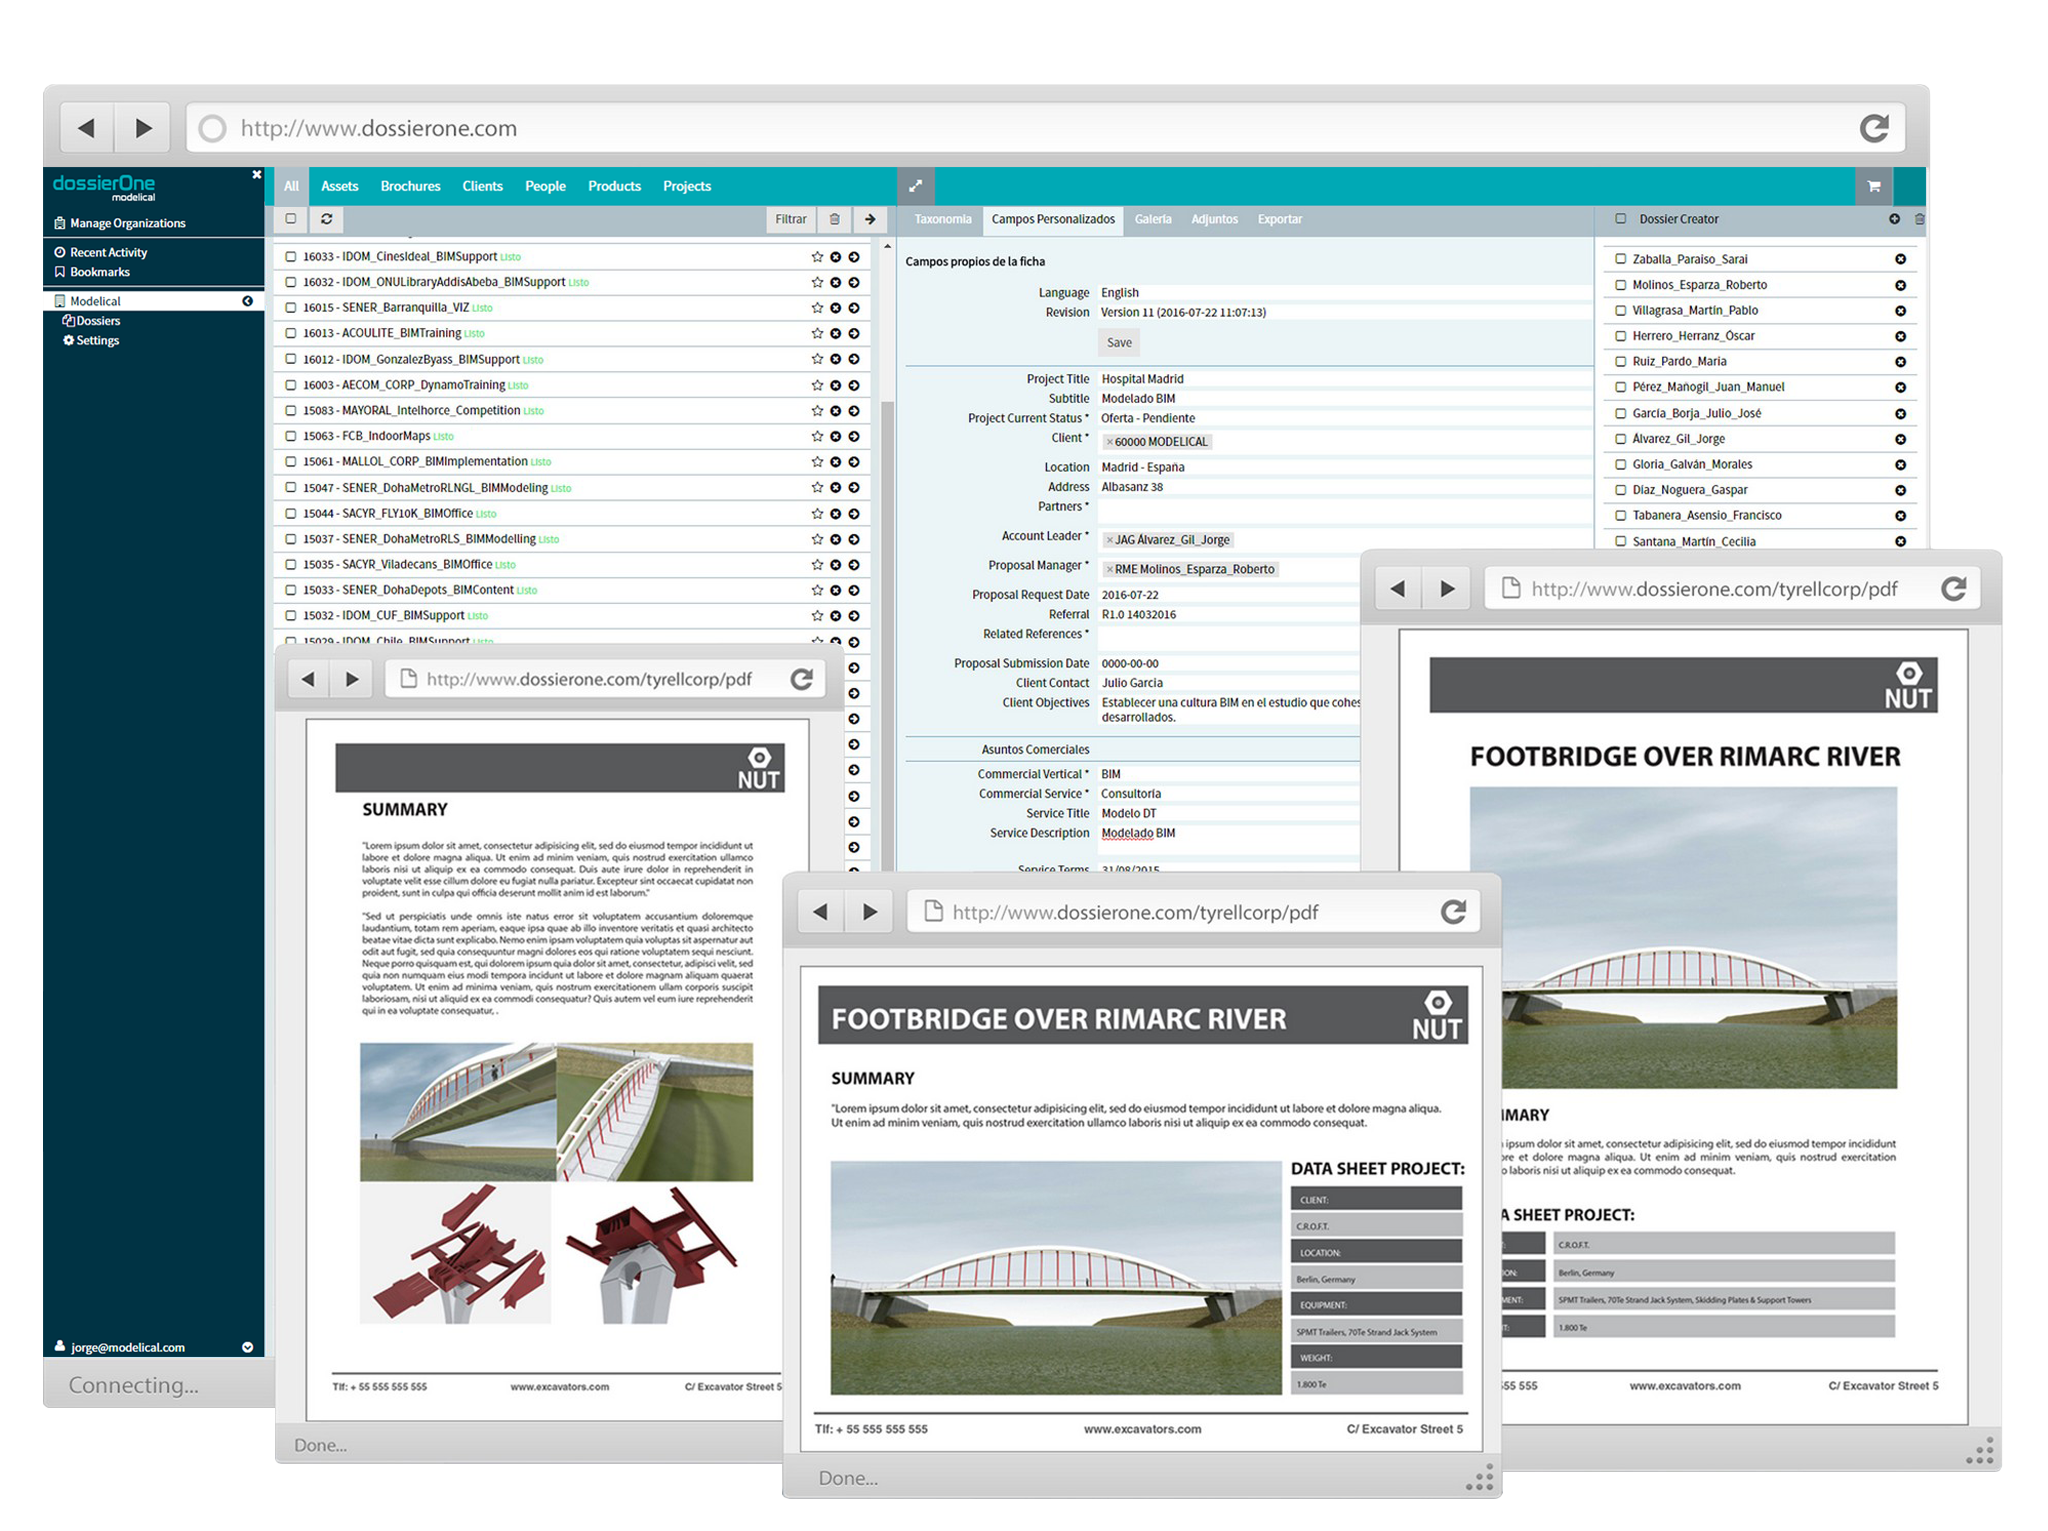Expand the jorge@modelical.com user menu
The image size is (2048, 1531).
tap(247, 1347)
